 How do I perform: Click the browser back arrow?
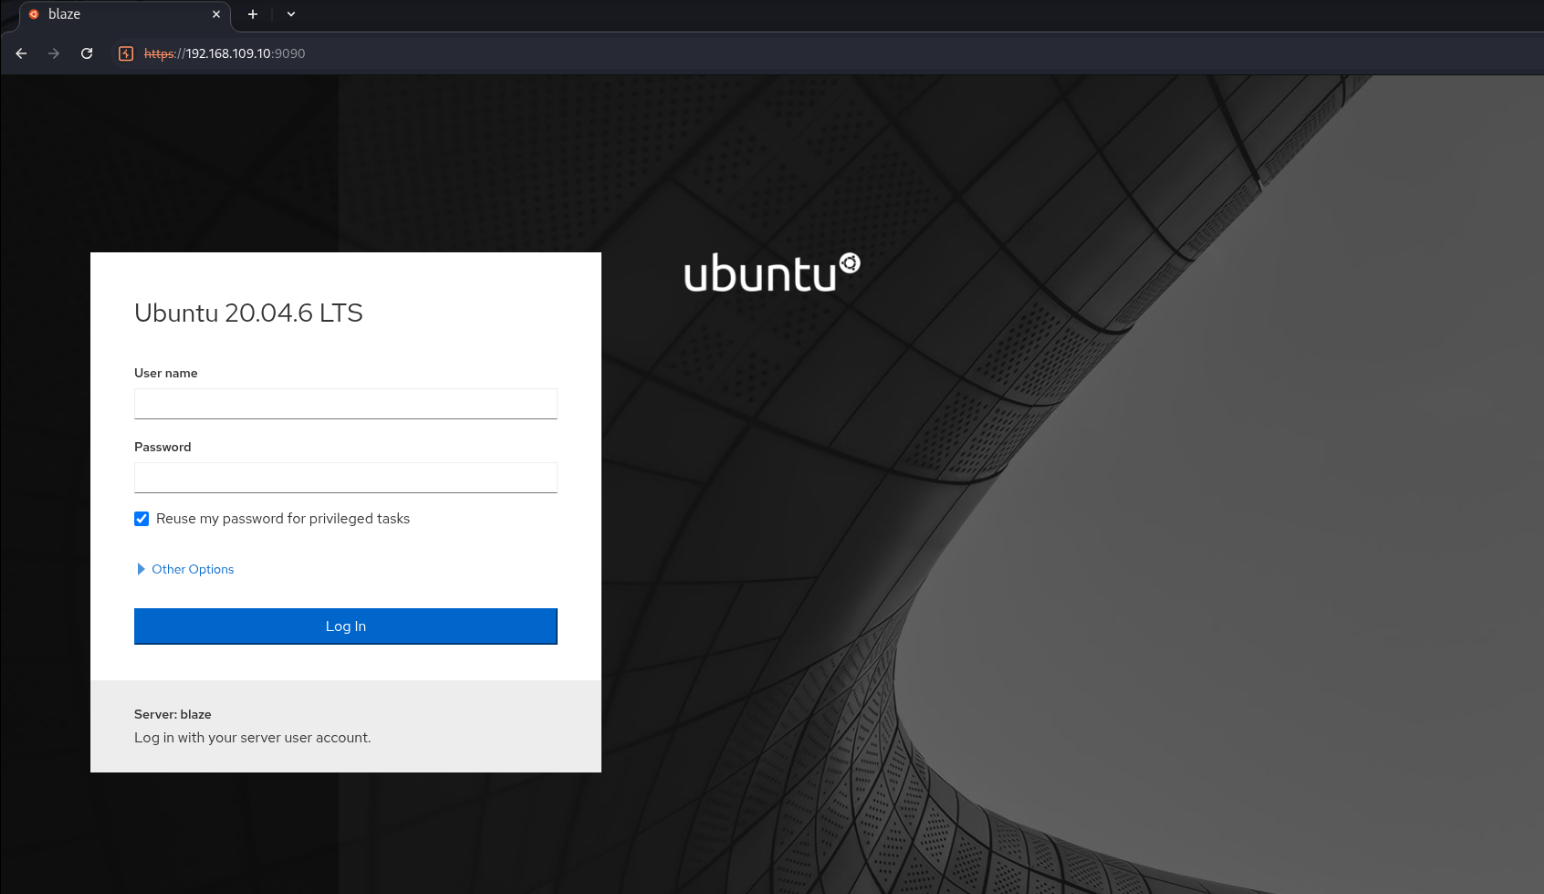pyautogui.click(x=21, y=54)
